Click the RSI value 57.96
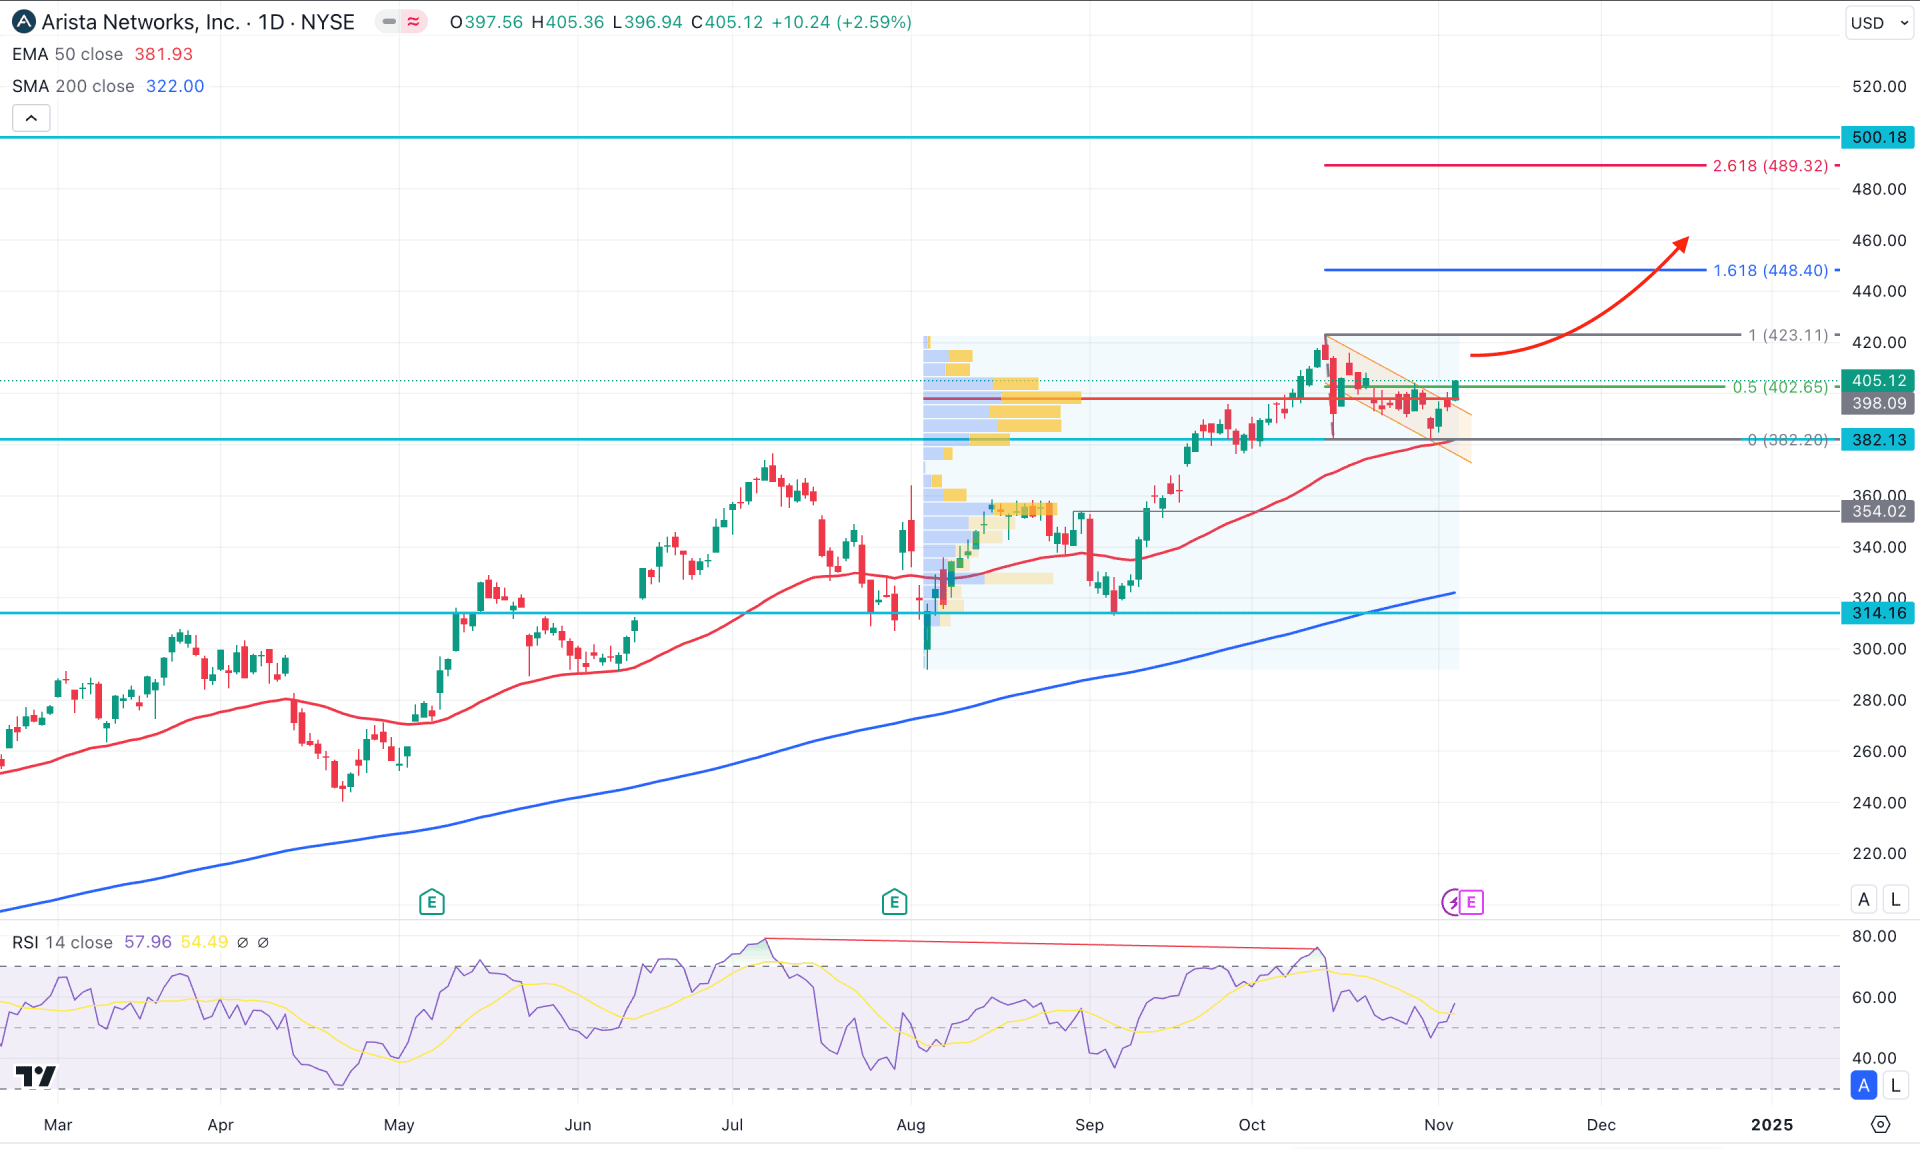 tap(148, 942)
